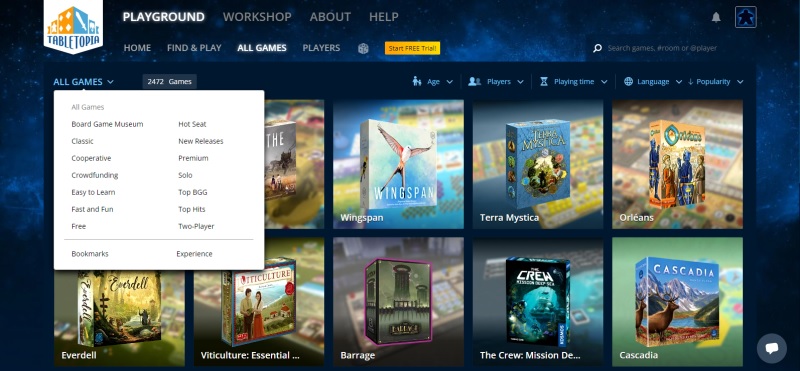Viewport: 800px width, 371px height.
Task: Open the Everdell game card
Action: [119, 317]
